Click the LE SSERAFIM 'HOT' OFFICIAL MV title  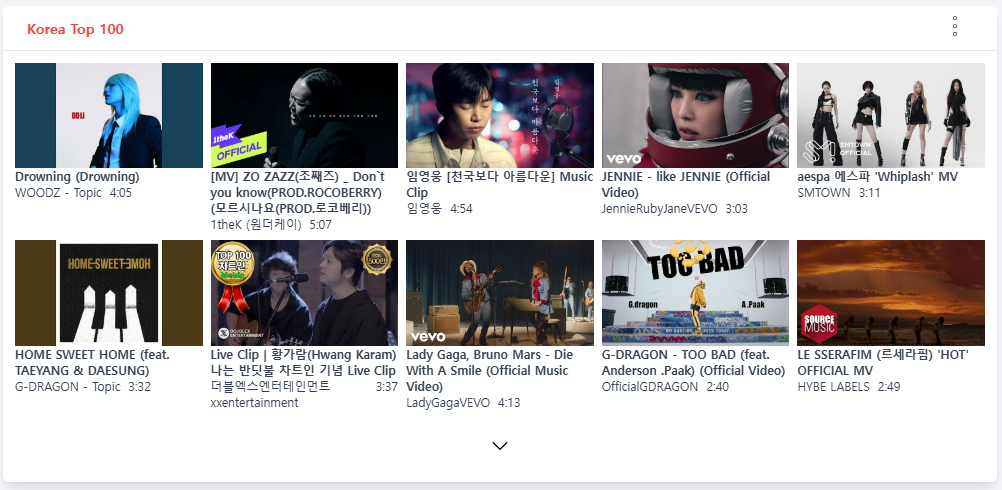[x=883, y=362]
